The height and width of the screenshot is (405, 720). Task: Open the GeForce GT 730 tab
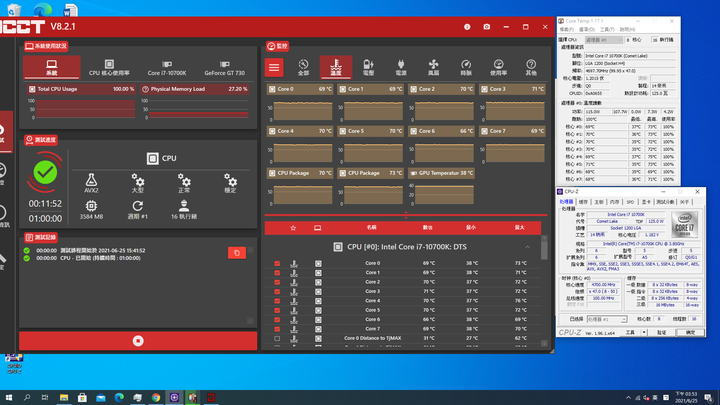pos(225,68)
